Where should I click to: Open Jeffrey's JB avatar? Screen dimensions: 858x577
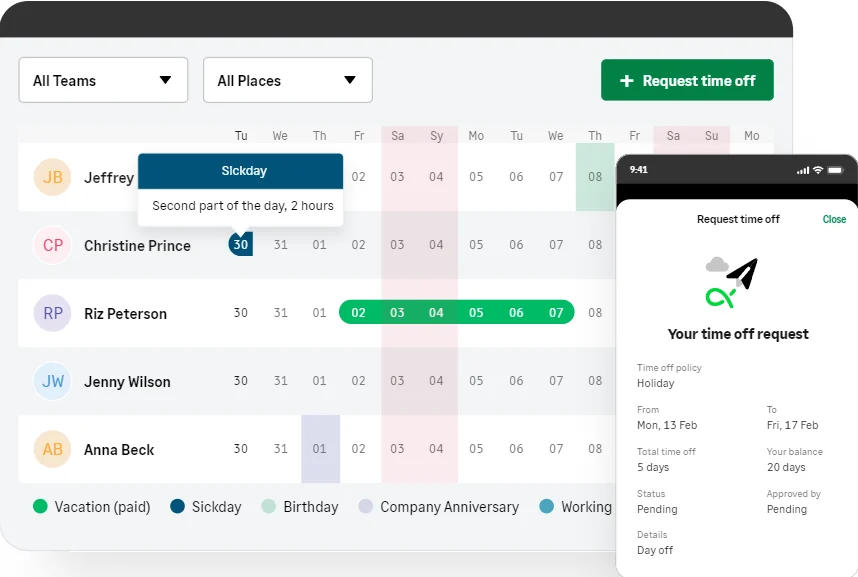pos(52,177)
